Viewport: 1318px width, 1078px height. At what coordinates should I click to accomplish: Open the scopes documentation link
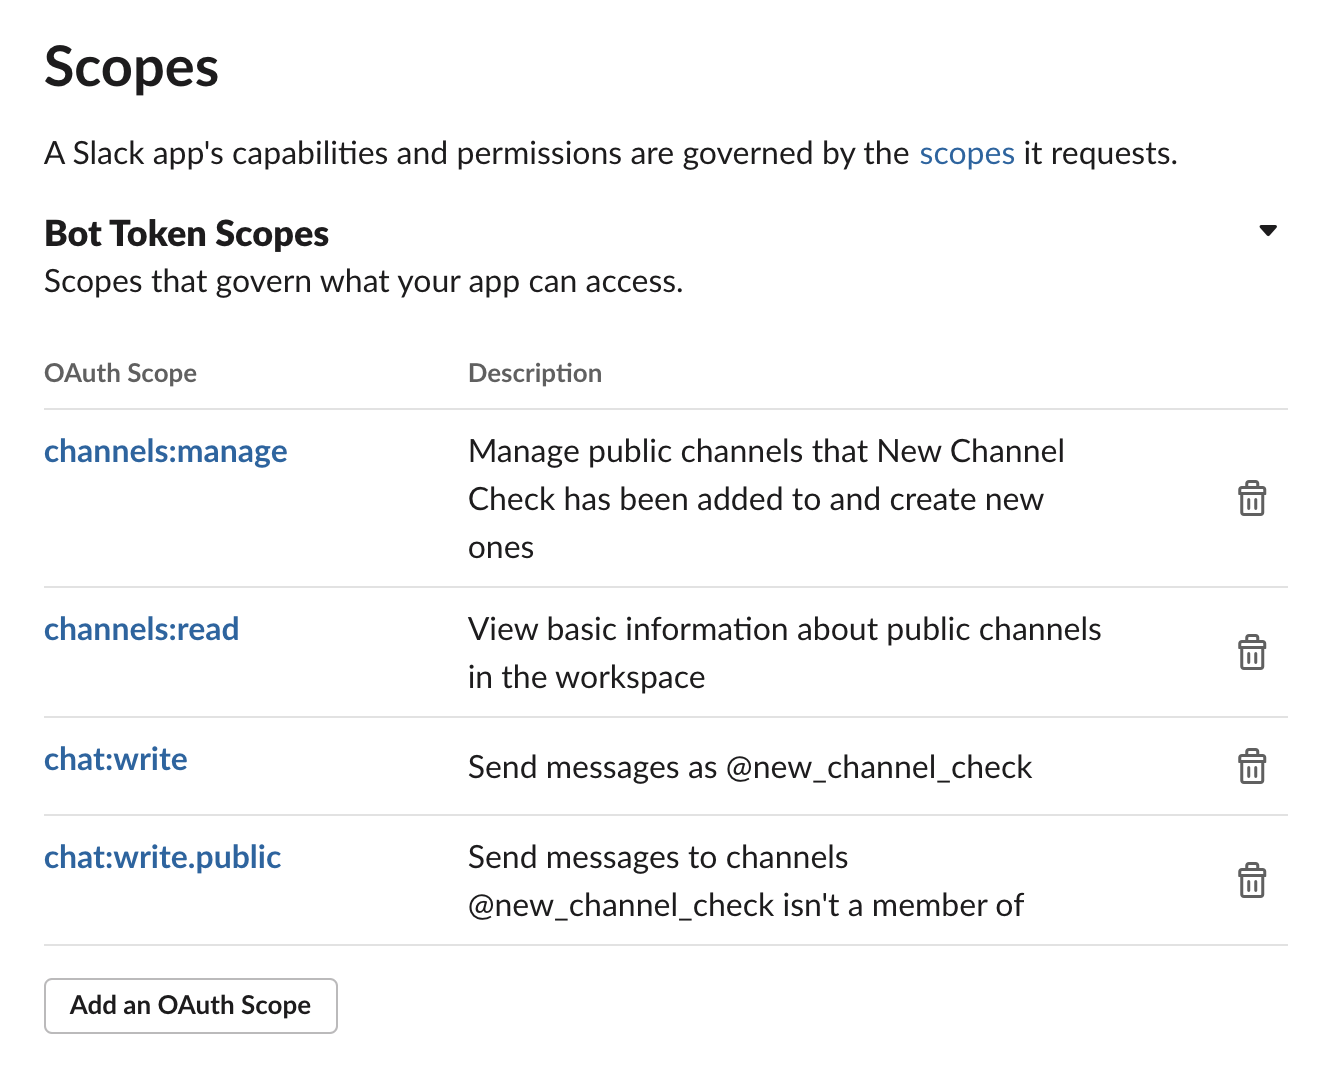click(x=967, y=153)
